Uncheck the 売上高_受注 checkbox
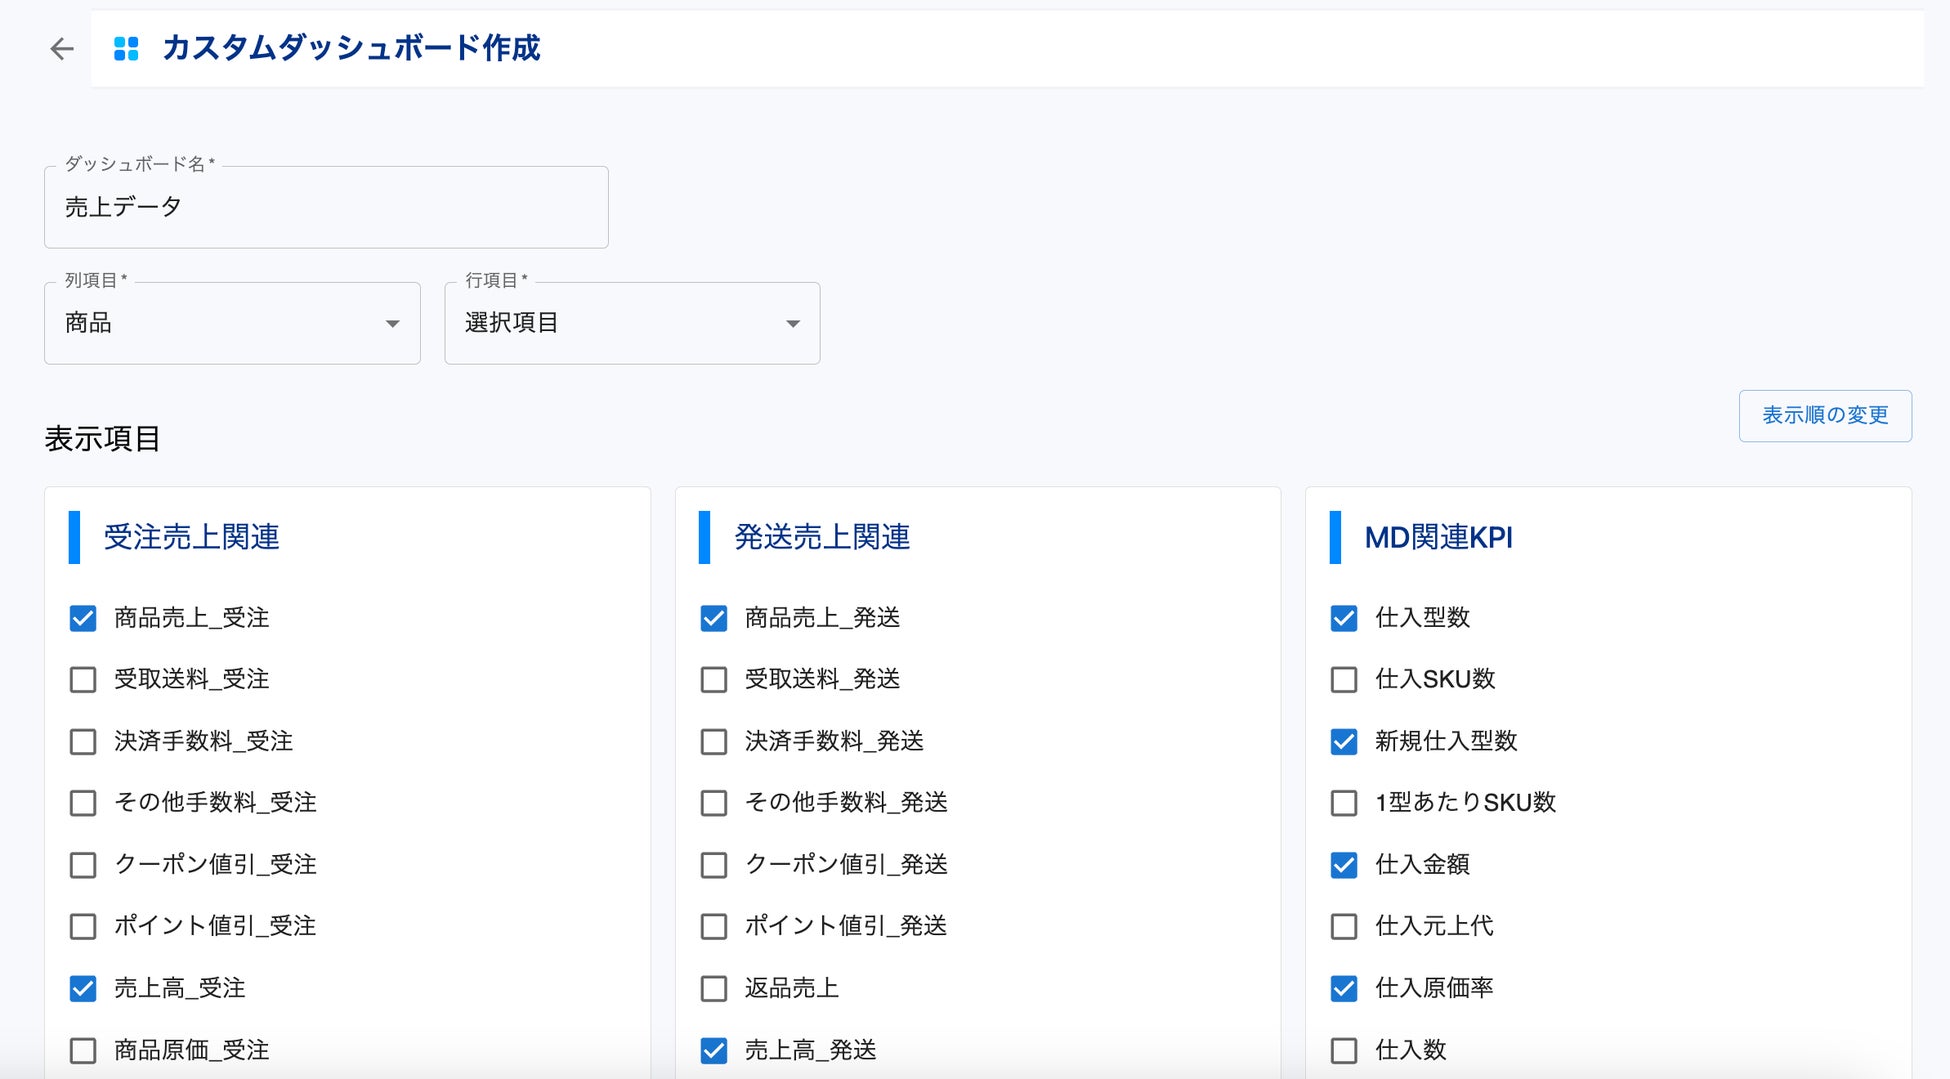Screen dimensions: 1950x1079 (x=83, y=989)
